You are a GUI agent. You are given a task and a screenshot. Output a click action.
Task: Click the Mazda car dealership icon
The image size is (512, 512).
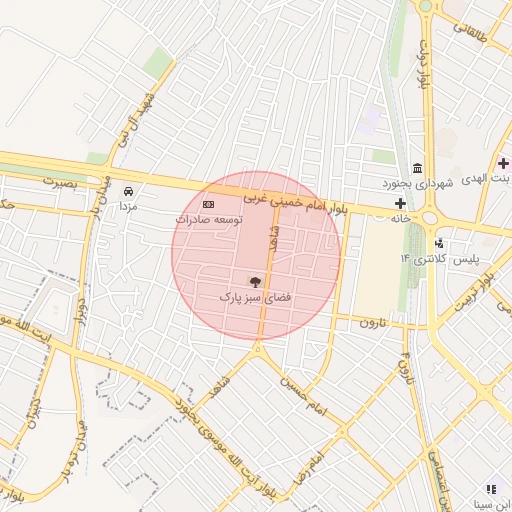(128, 192)
